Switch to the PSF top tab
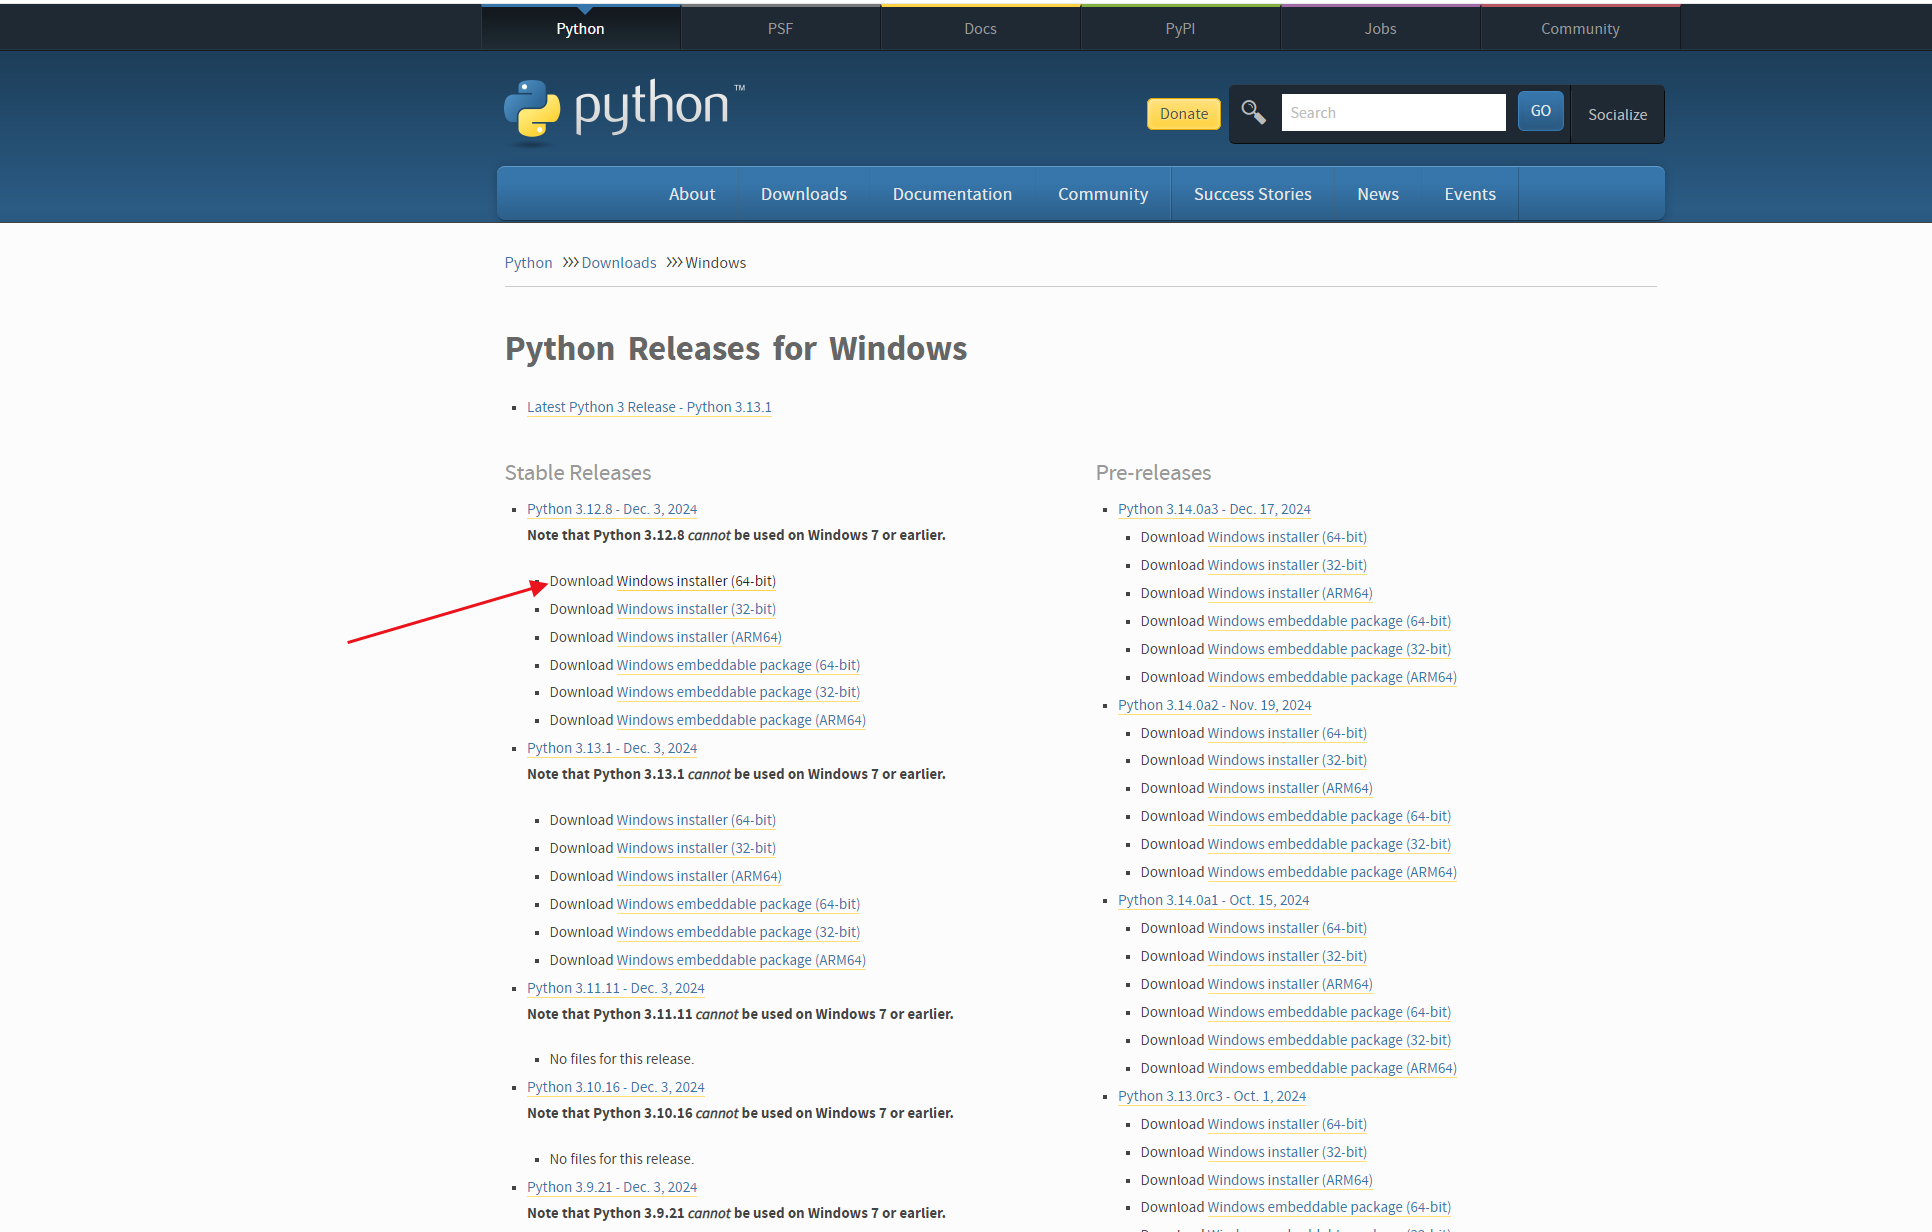Screen dimensions: 1932x1232 [780, 29]
